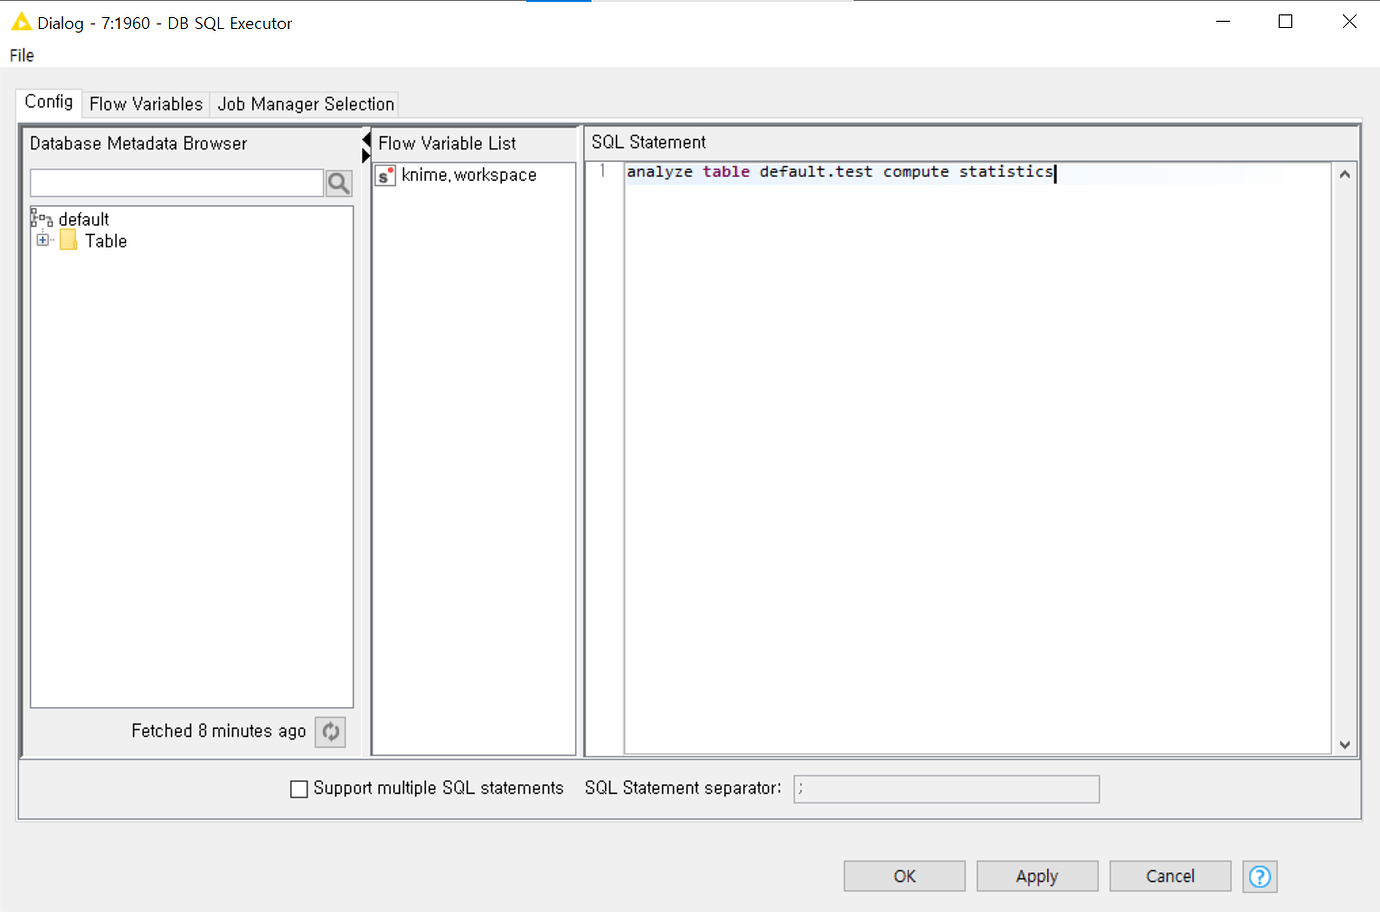This screenshot has height=912, width=1380.
Task: Click the SQL editor scrollbar down arrow
Action: [1344, 744]
